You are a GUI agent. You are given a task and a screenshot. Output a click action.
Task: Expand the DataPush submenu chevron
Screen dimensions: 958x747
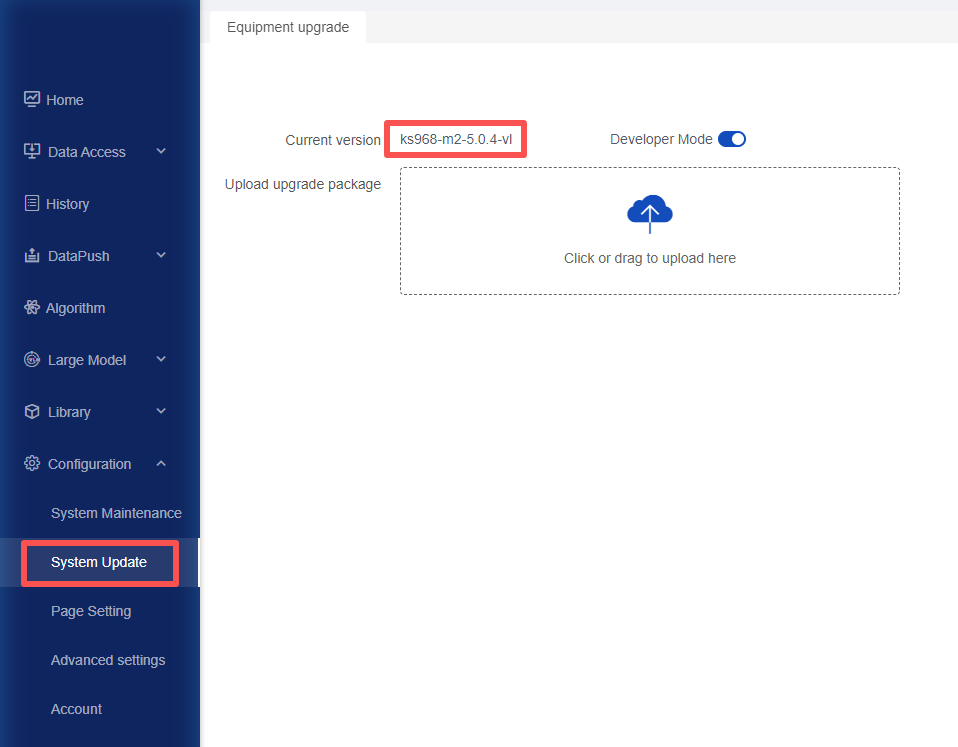(x=161, y=255)
